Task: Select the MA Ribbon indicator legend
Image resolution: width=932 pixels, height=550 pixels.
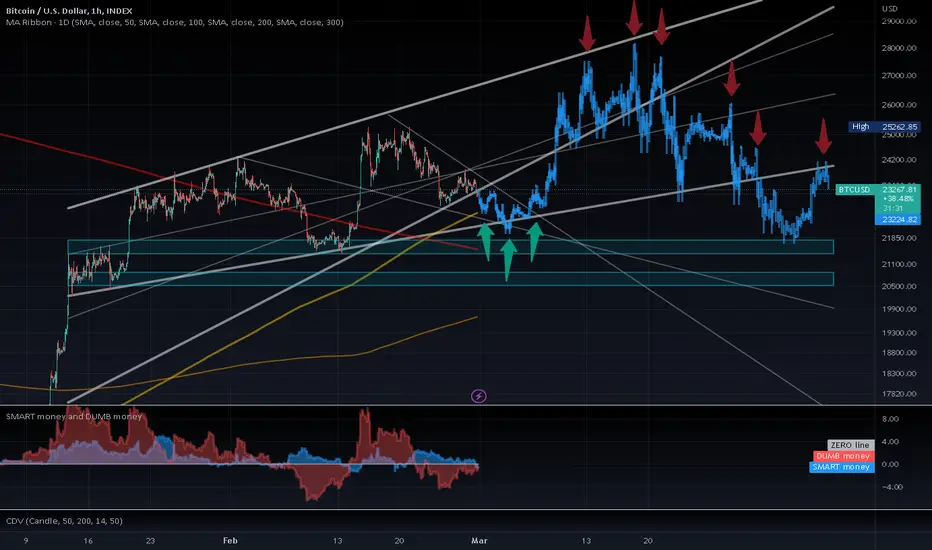Action: 175,23
